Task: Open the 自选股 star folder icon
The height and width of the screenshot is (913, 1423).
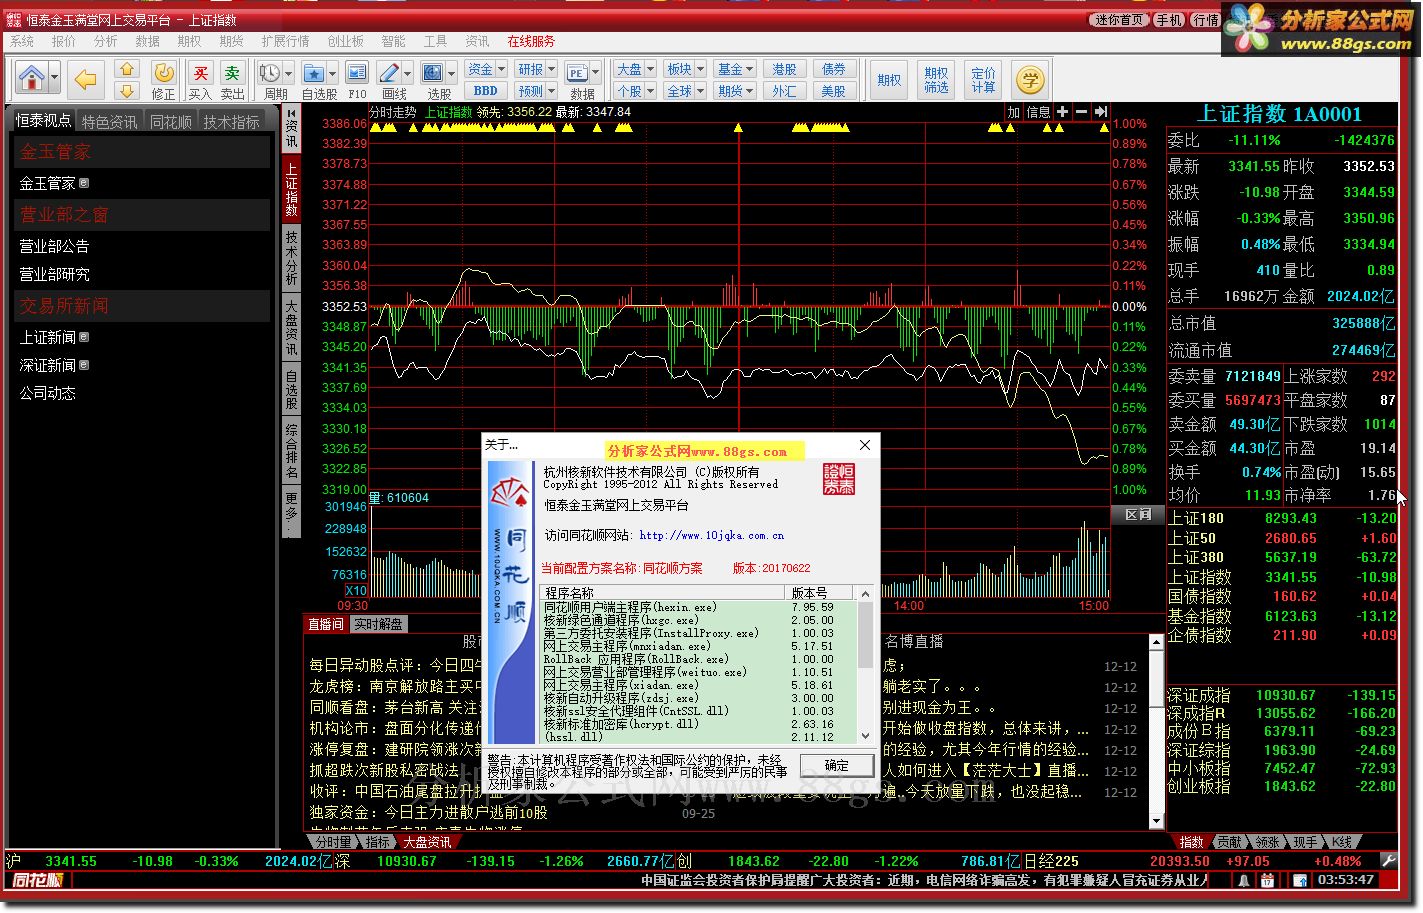Action: click(314, 73)
